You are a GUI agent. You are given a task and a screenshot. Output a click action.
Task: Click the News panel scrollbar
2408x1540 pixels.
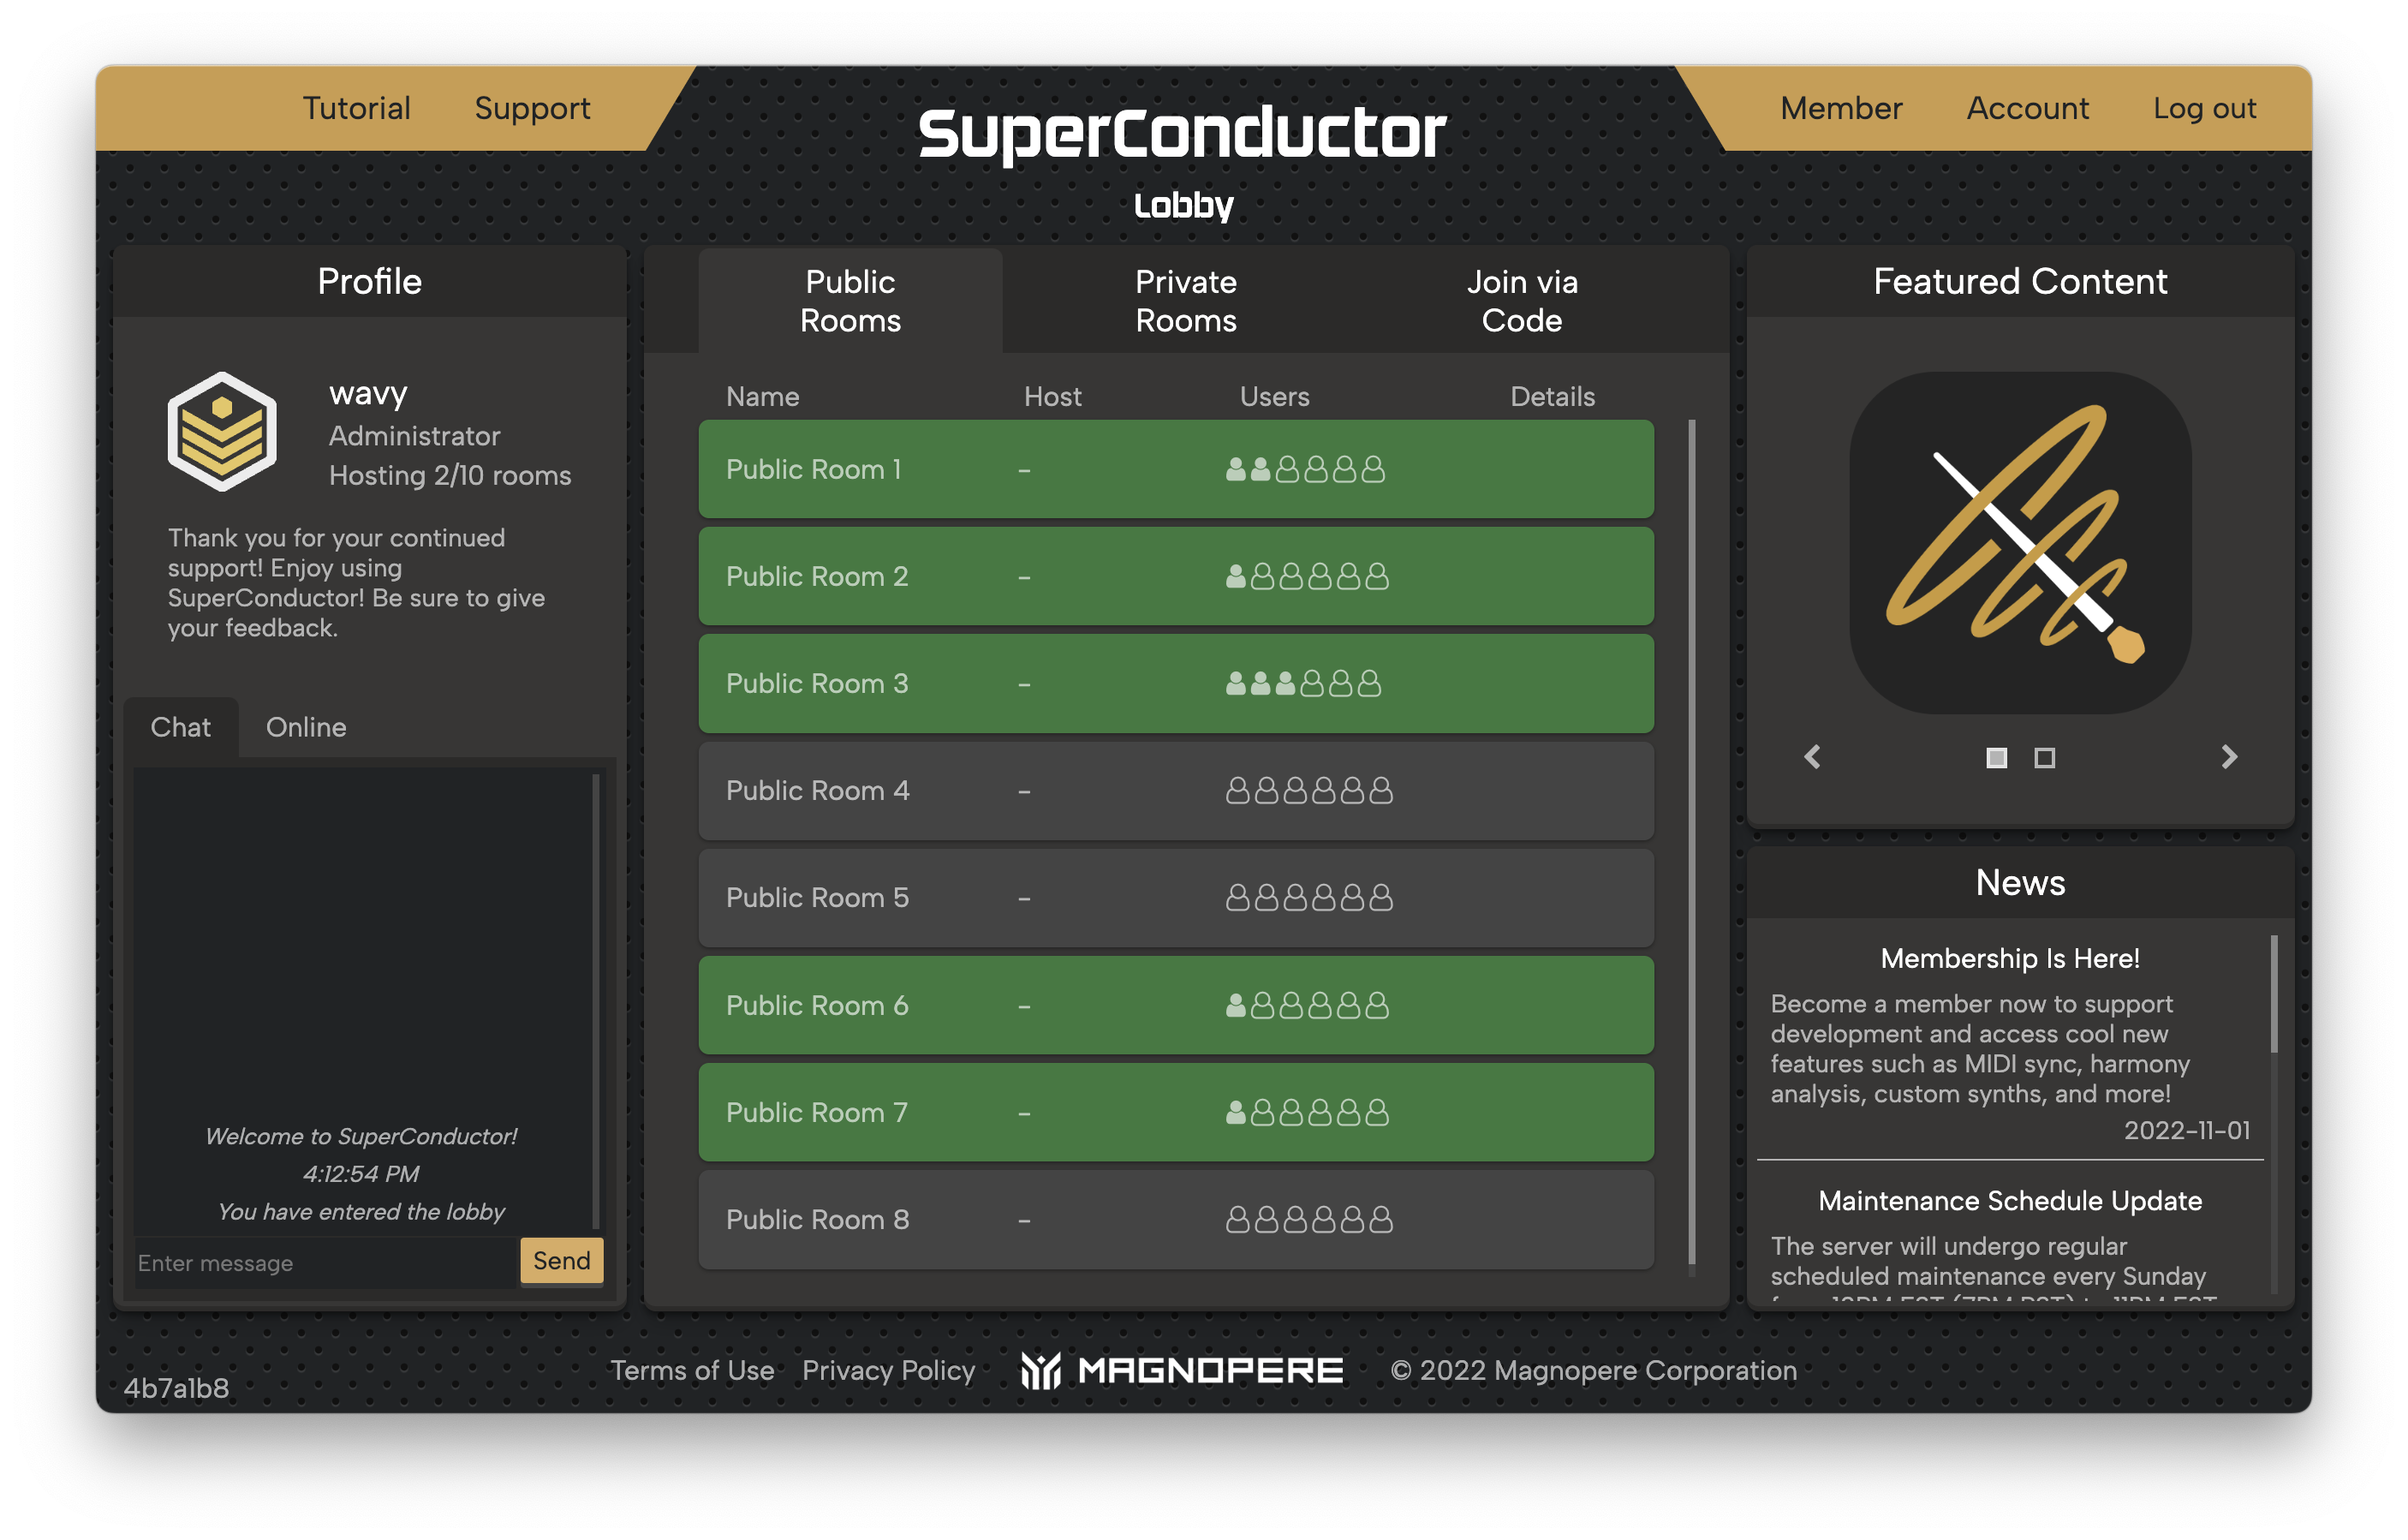[x=2274, y=995]
